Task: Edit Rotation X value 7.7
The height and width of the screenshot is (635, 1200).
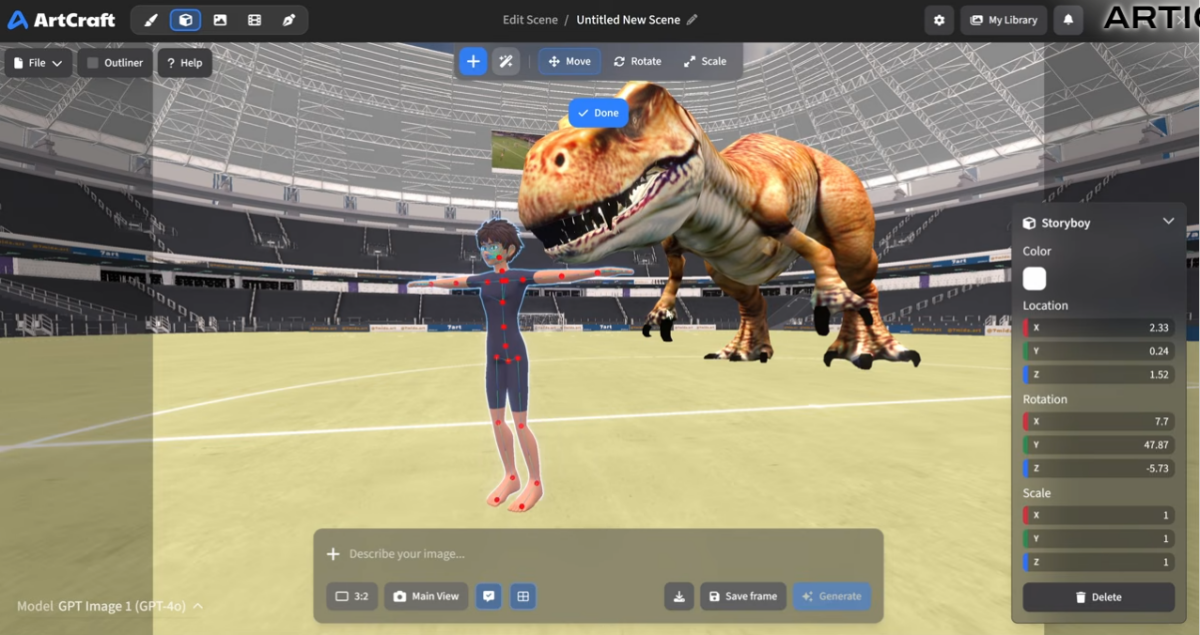Action: [x=1098, y=422]
